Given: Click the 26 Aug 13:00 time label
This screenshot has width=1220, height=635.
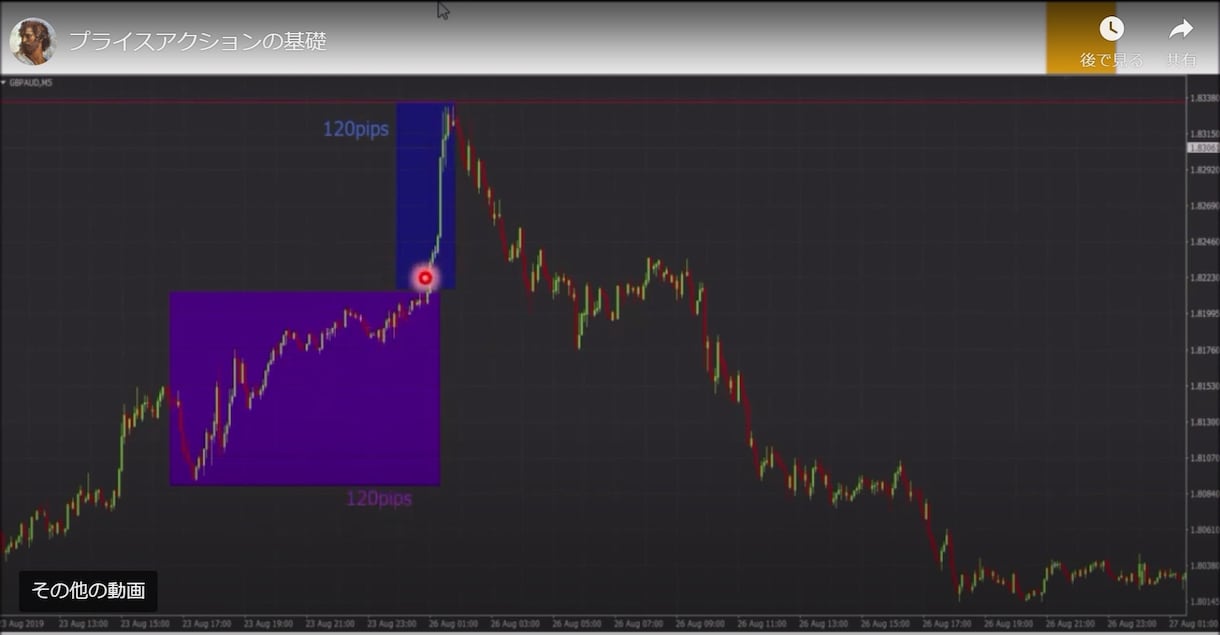Looking at the screenshot, I should [x=825, y=623].
